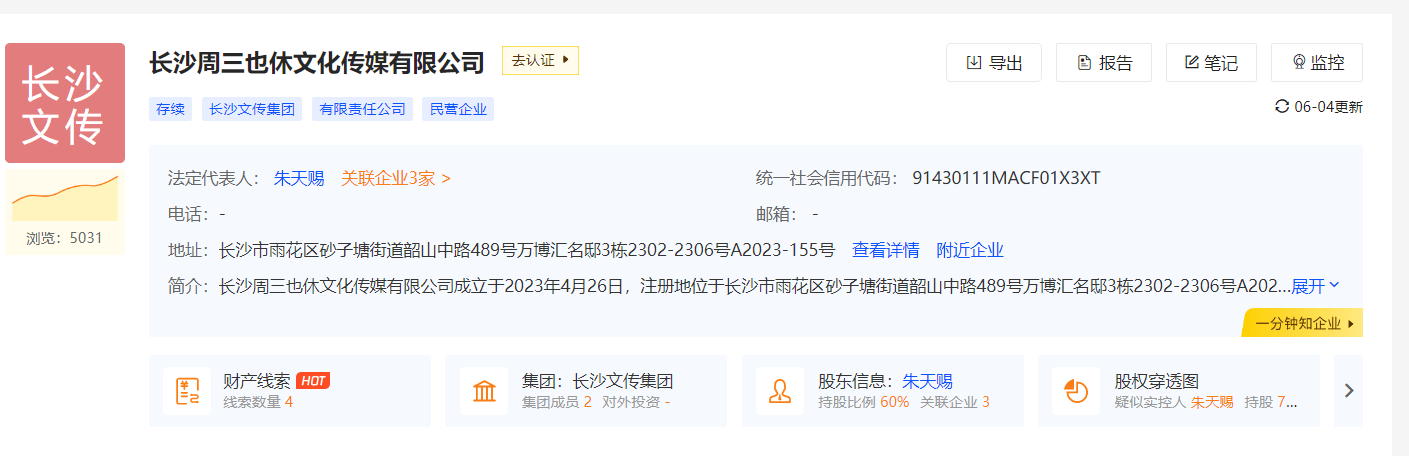Click the refresh icon beside 06-04更新
Screen dimensions: 1409x456
pyautogui.click(x=1282, y=107)
